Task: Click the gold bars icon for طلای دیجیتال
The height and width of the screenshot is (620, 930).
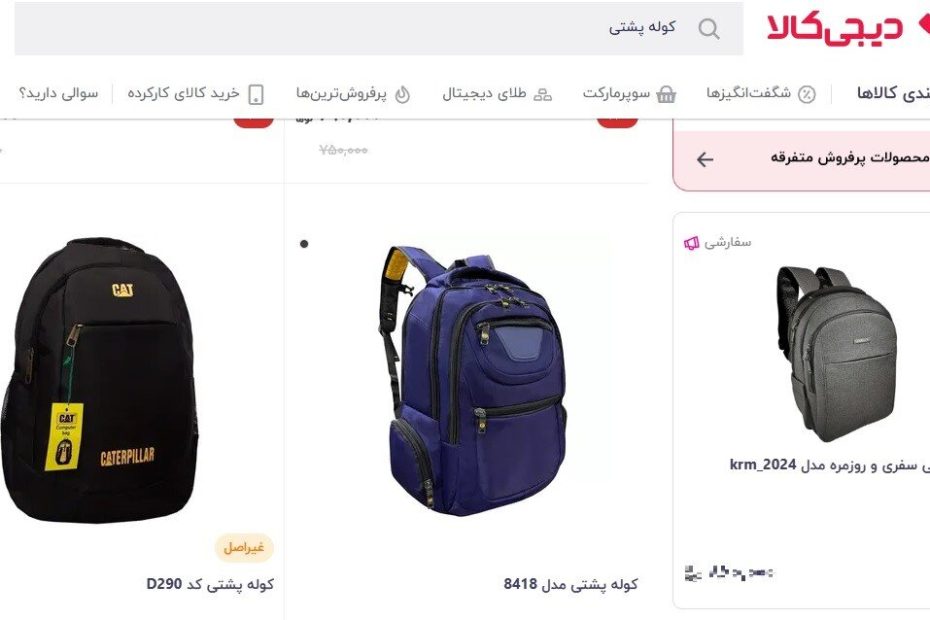Action: 543,94
